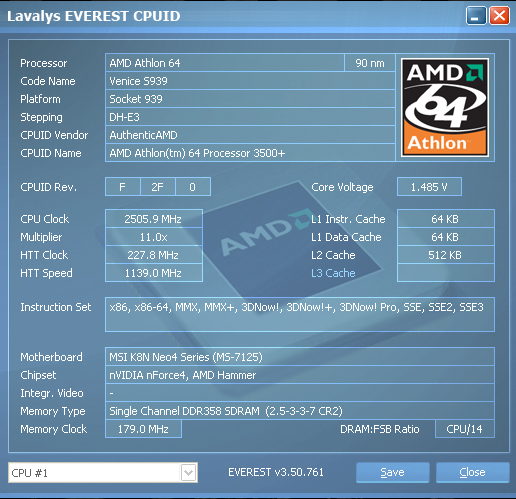Click the '227.8 MHz' HTT clock value

[154, 255]
